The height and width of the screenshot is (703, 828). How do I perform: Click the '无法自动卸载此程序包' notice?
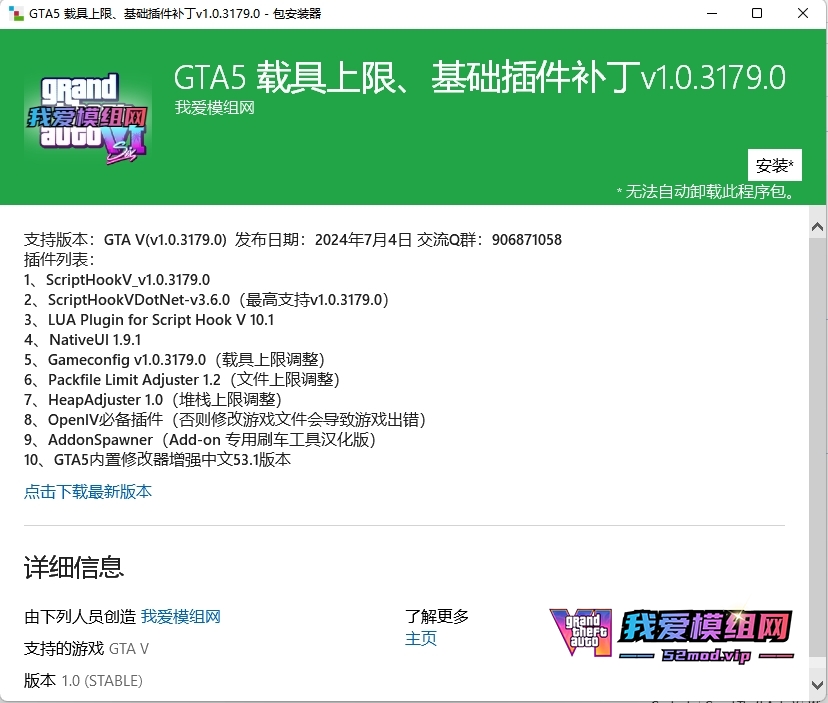(x=706, y=191)
